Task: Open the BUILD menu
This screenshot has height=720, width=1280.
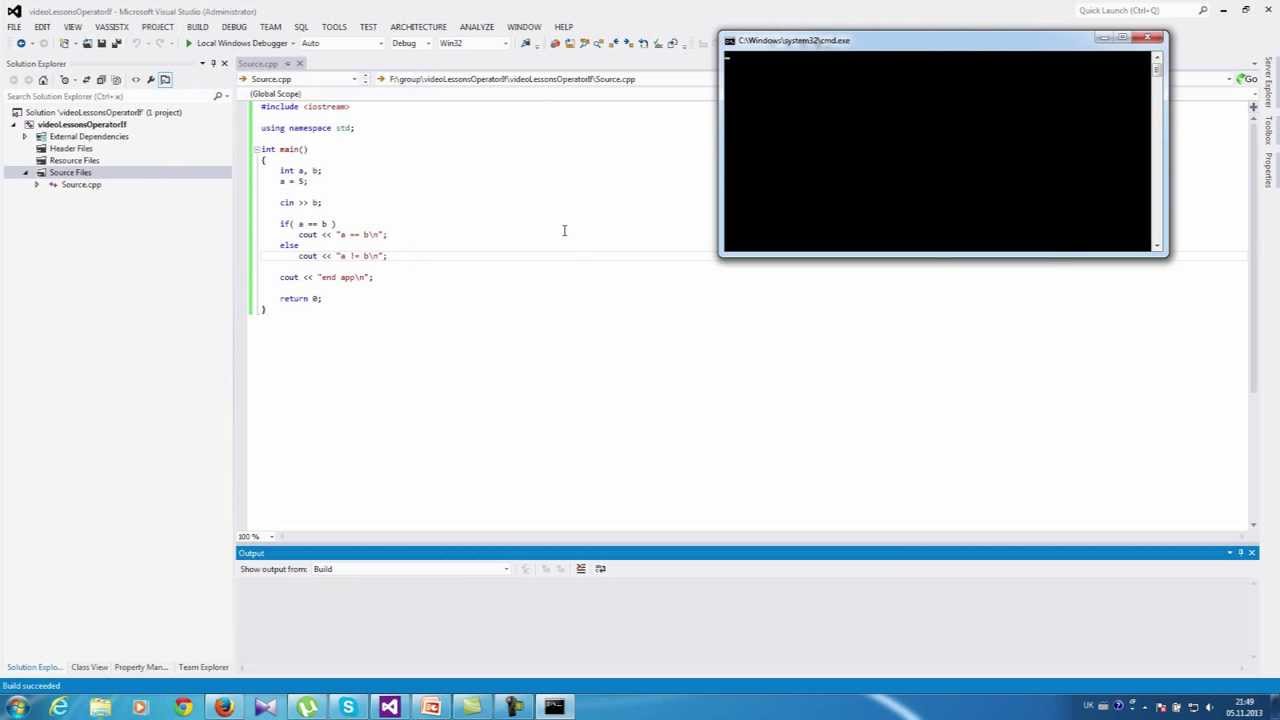Action: point(197,27)
